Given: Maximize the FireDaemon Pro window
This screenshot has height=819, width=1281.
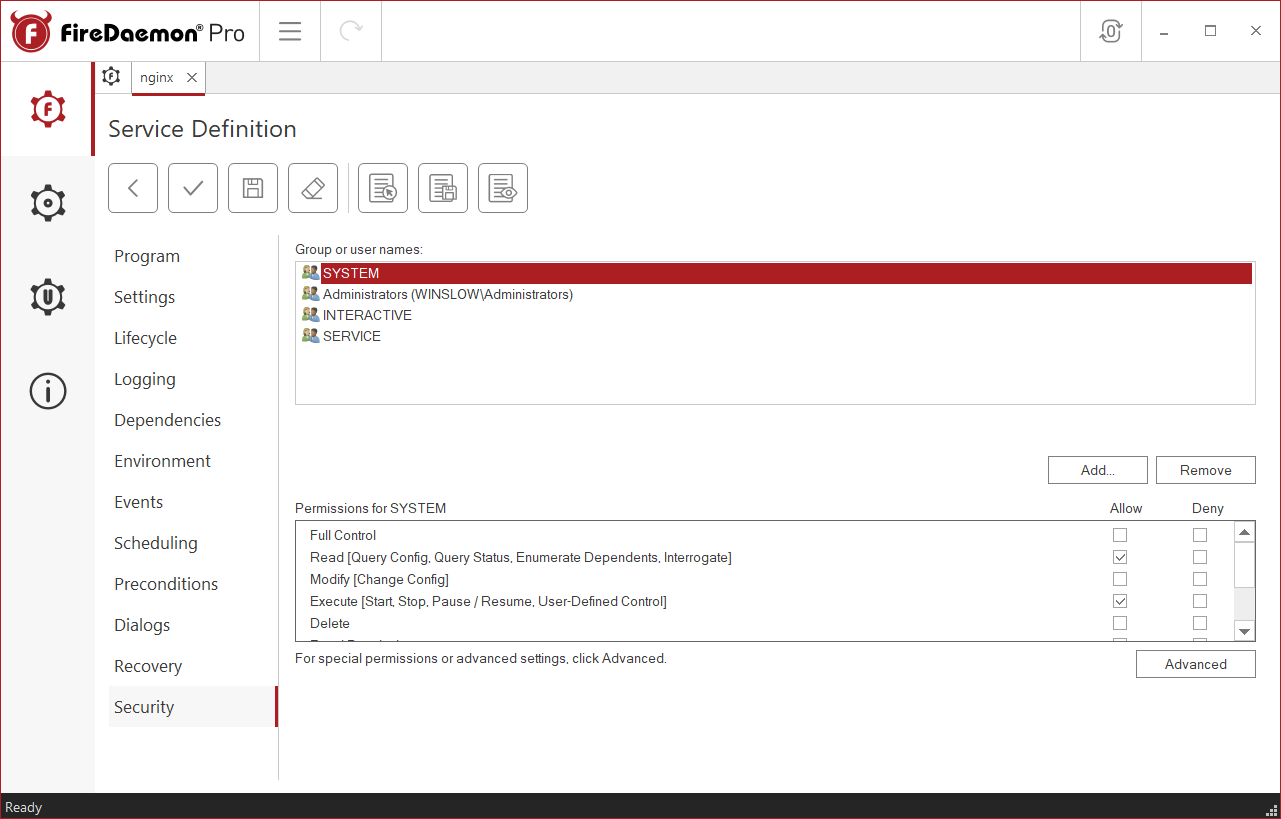Looking at the screenshot, I should (1210, 31).
